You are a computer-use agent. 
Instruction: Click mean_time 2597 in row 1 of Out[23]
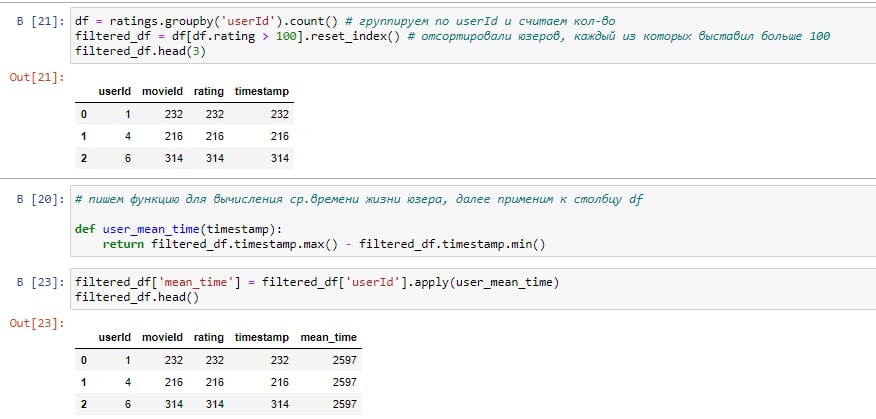[344, 383]
